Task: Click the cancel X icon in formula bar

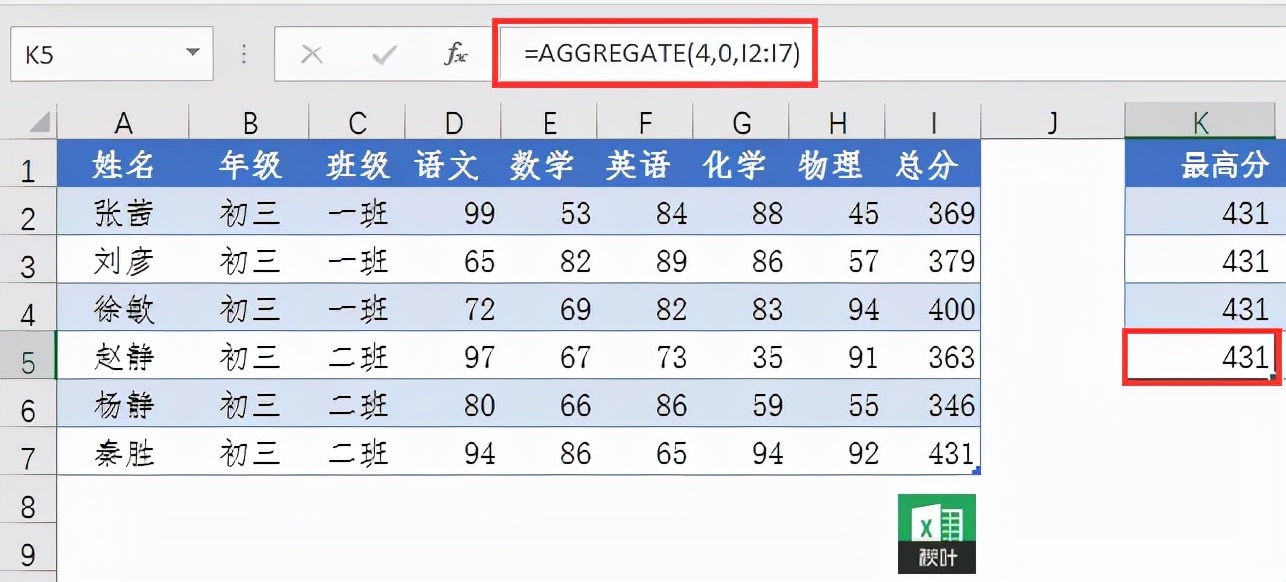Action: point(312,54)
